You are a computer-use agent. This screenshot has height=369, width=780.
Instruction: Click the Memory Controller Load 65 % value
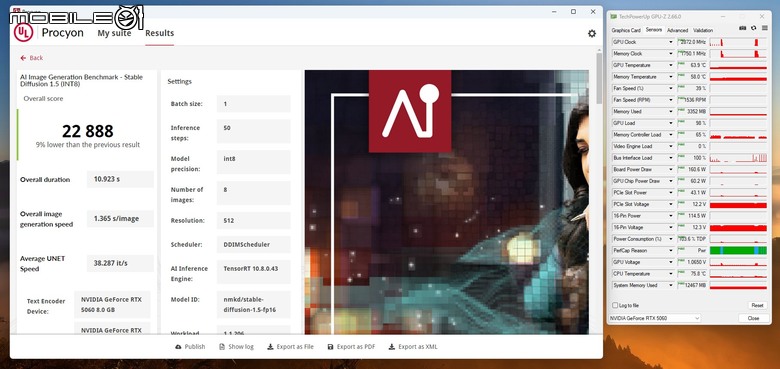[x=692, y=135]
